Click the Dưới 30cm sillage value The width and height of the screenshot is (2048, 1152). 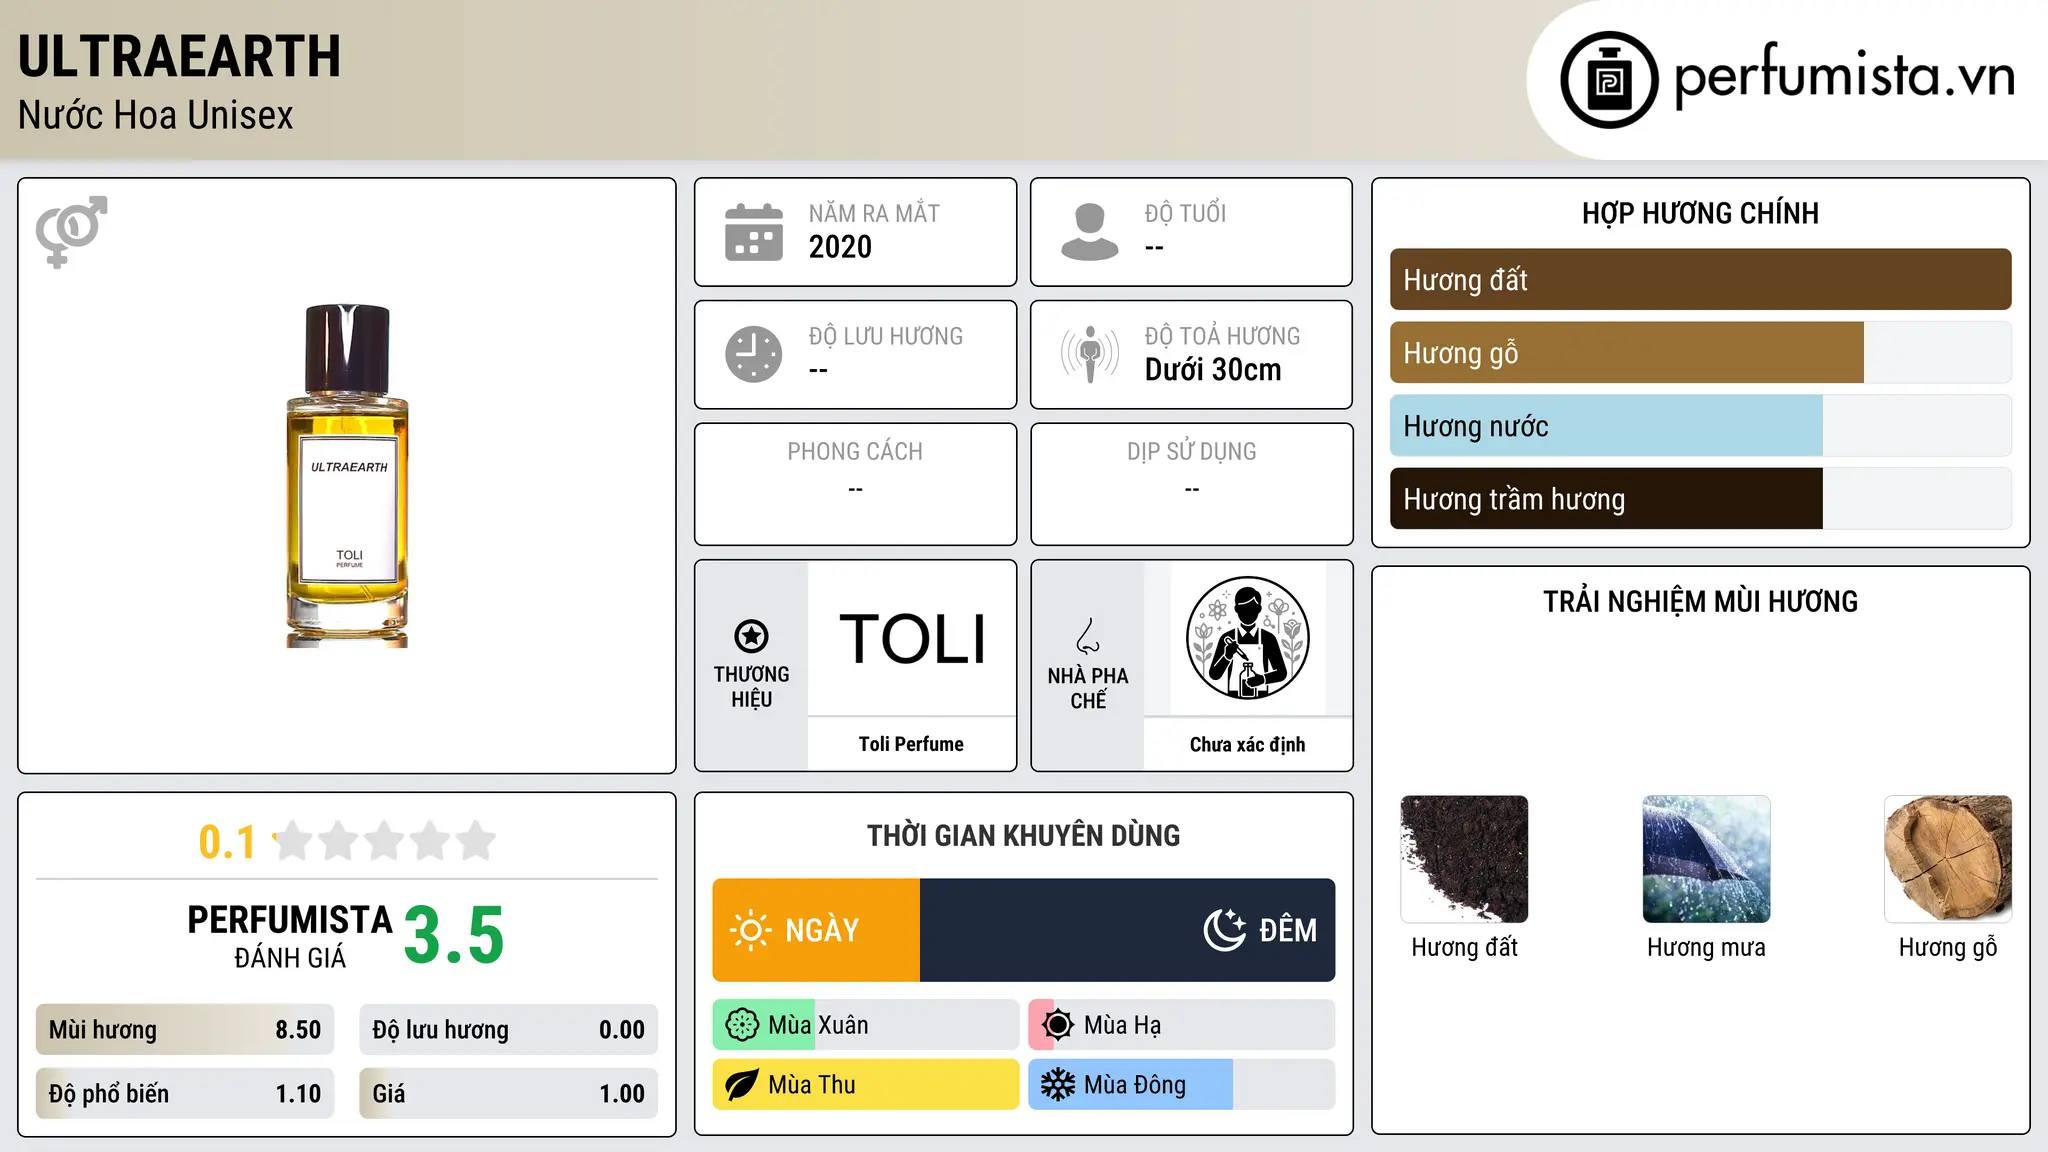point(1213,370)
